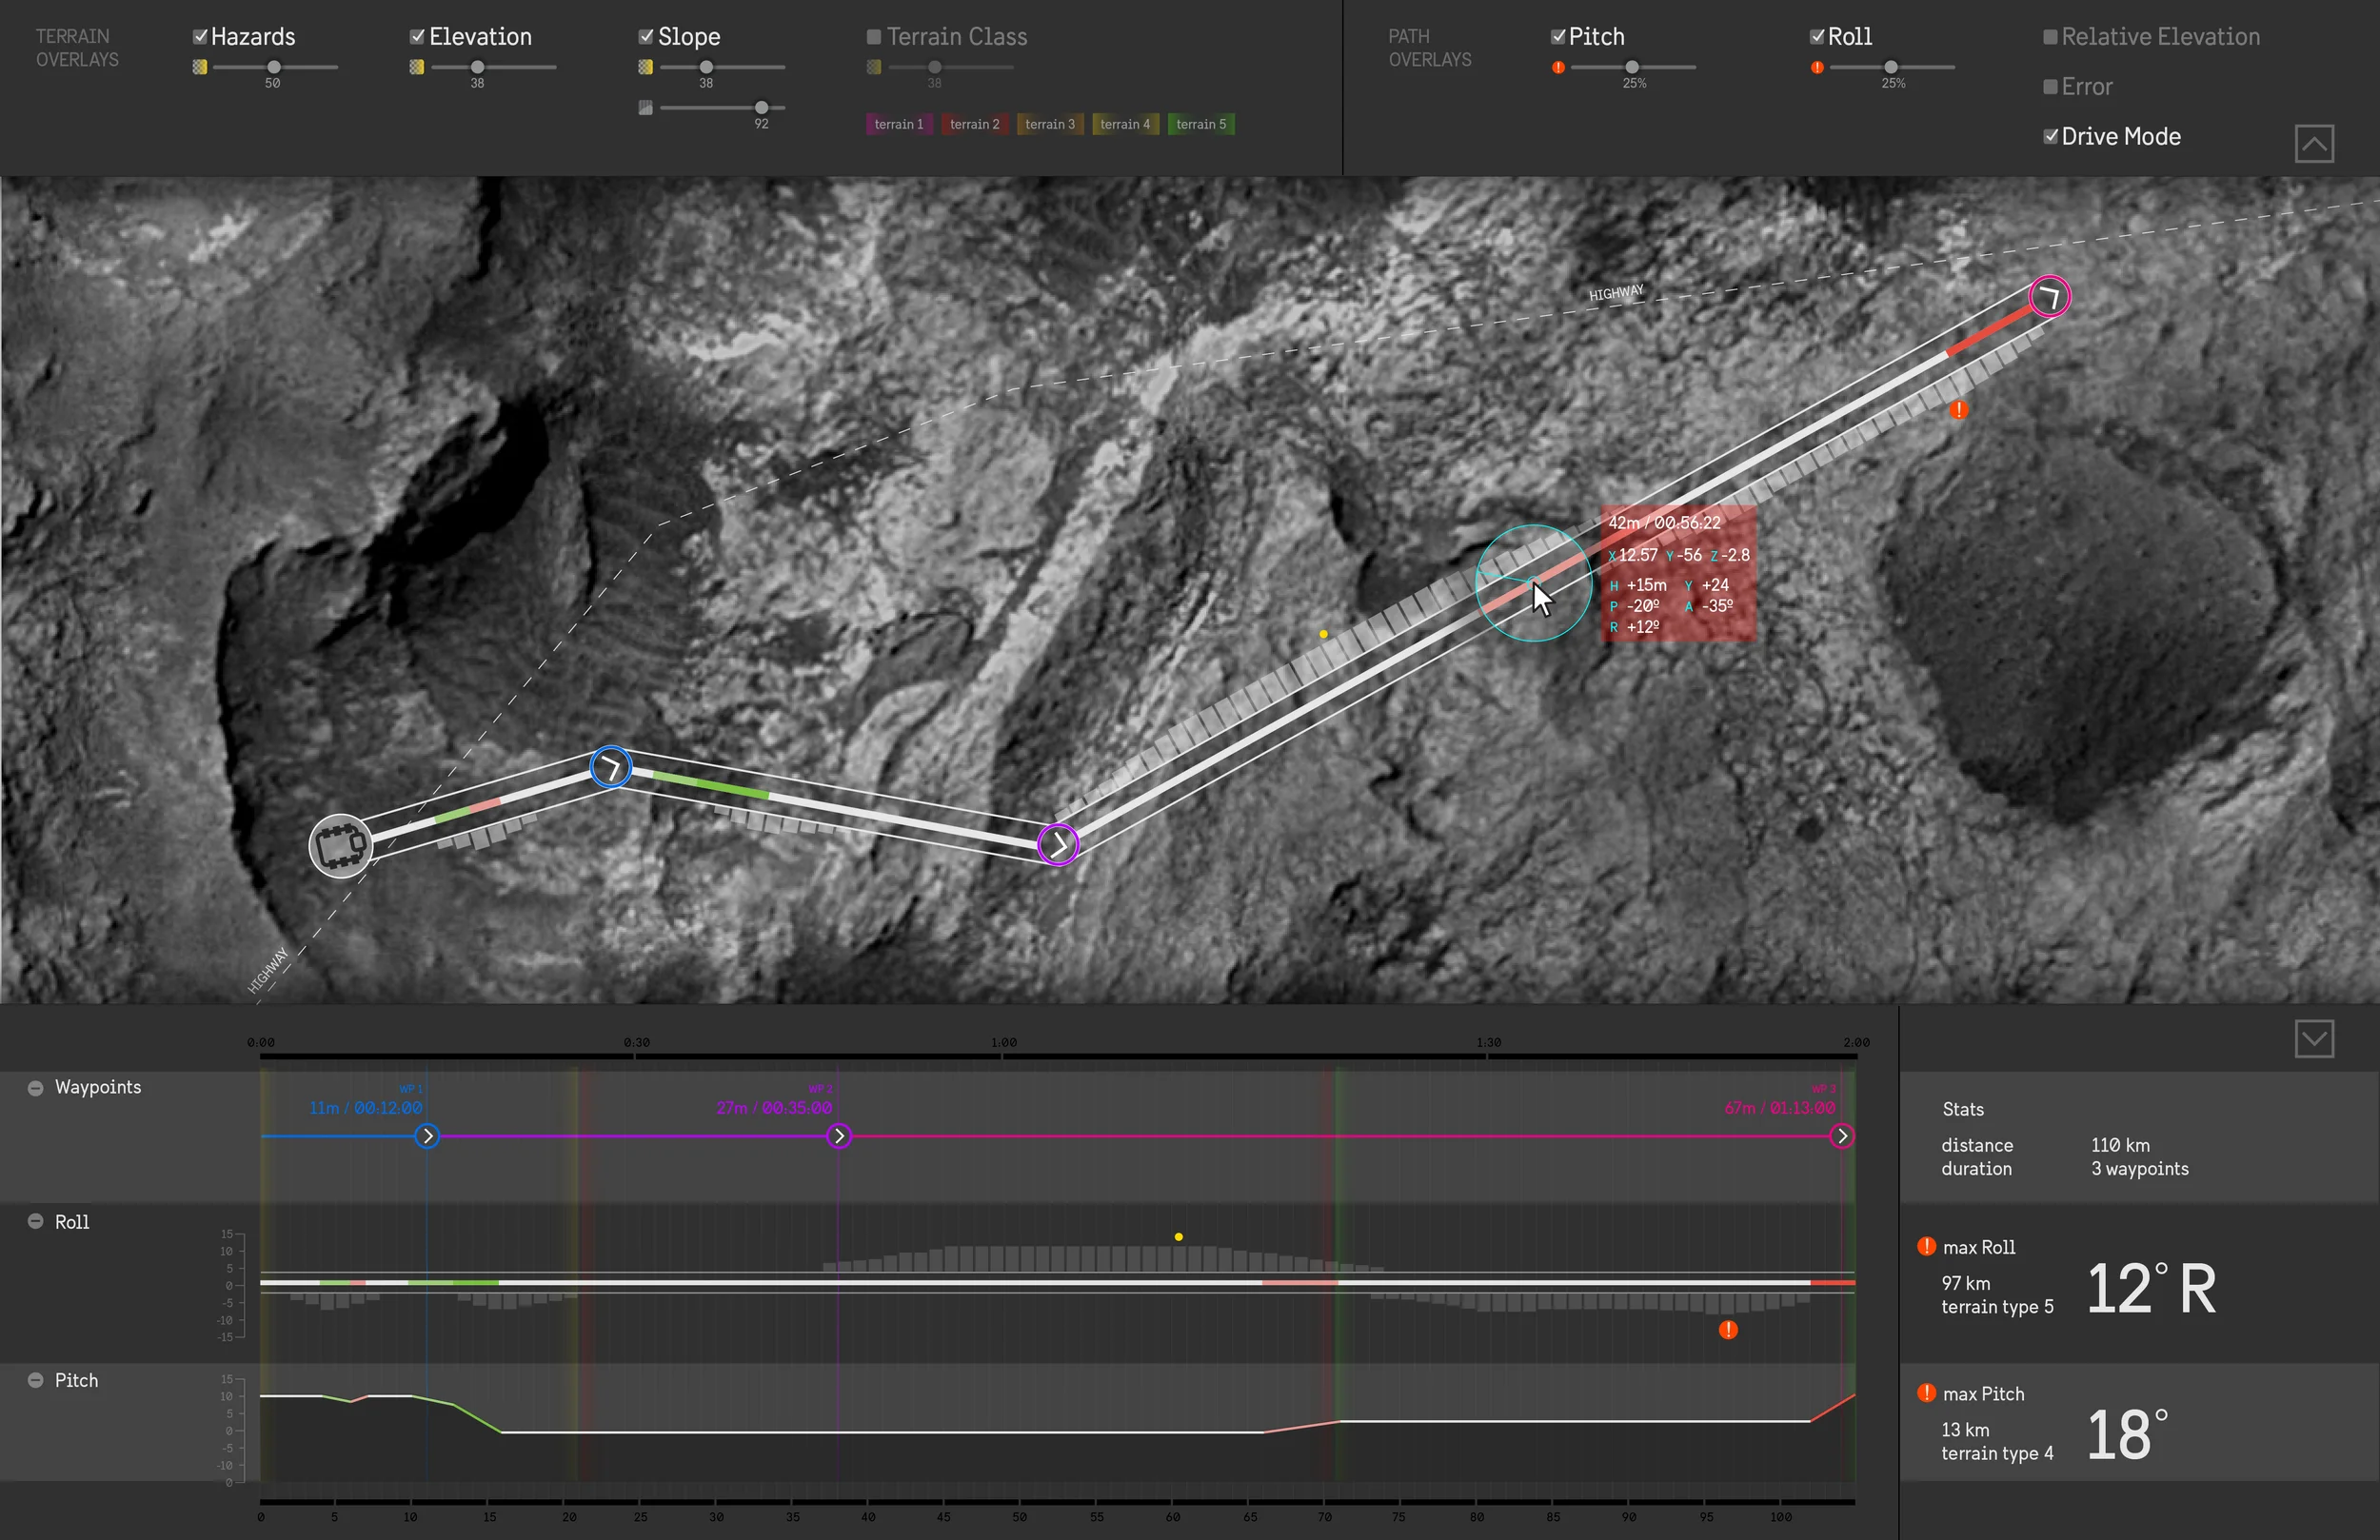The width and height of the screenshot is (2380, 1540).
Task: Select the terrain 5 legend tag
Action: (1200, 124)
